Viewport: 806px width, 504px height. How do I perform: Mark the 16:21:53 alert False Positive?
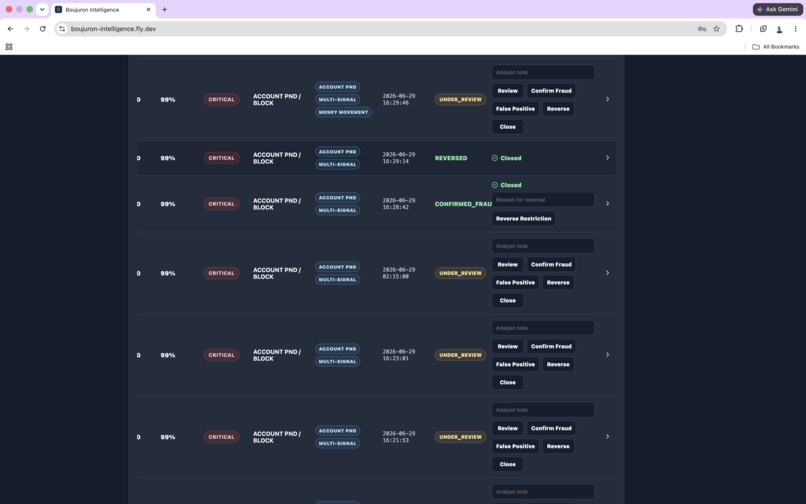[x=515, y=446]
